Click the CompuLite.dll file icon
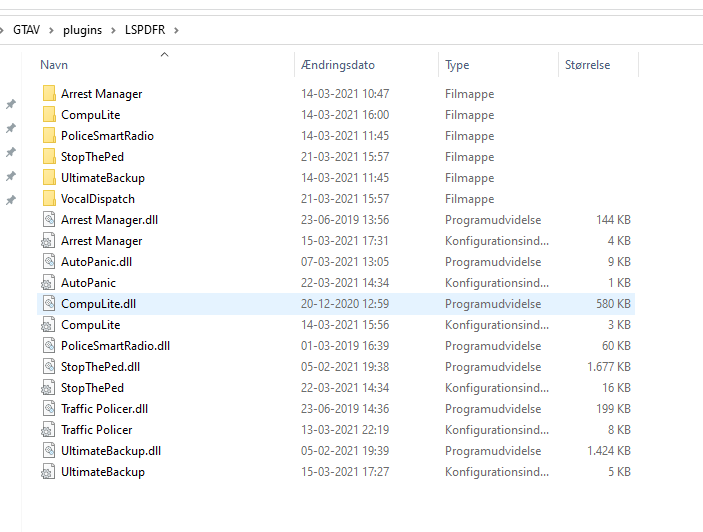 pyautogui.click(x=49, y=304)
